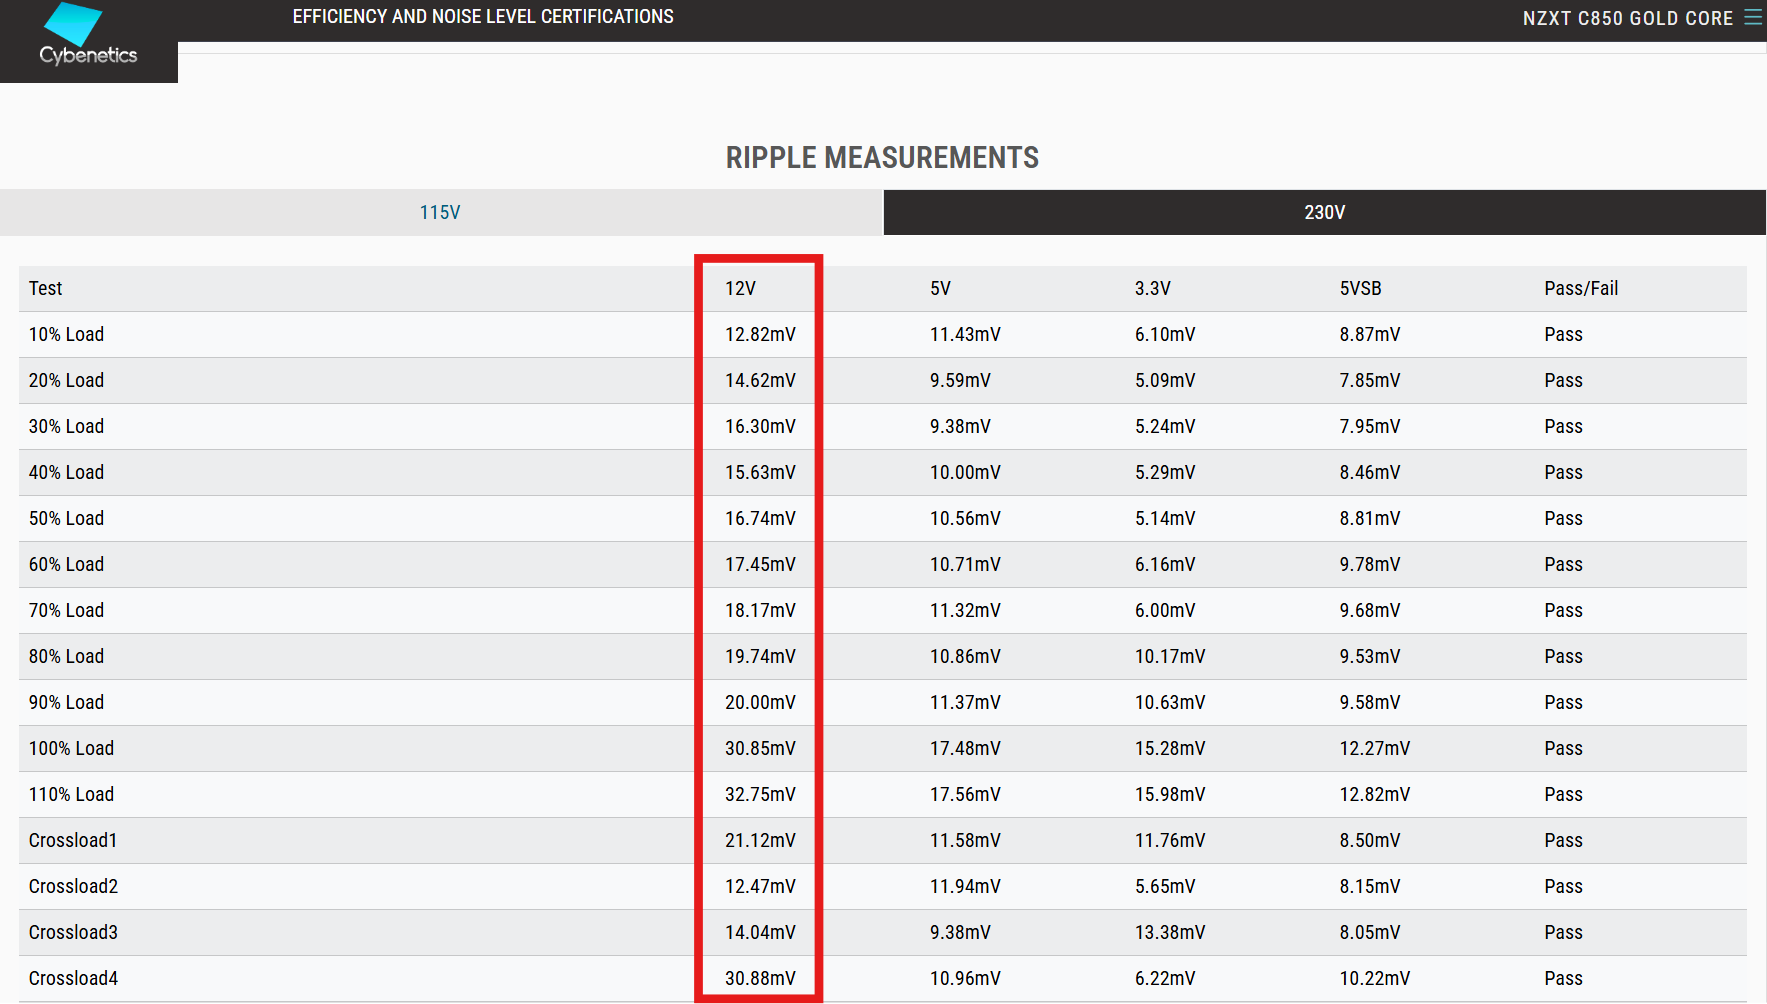Screen dimensions: 1767x1004
Task: Select the 20.00mV 12V value
Action: (760, 702)
